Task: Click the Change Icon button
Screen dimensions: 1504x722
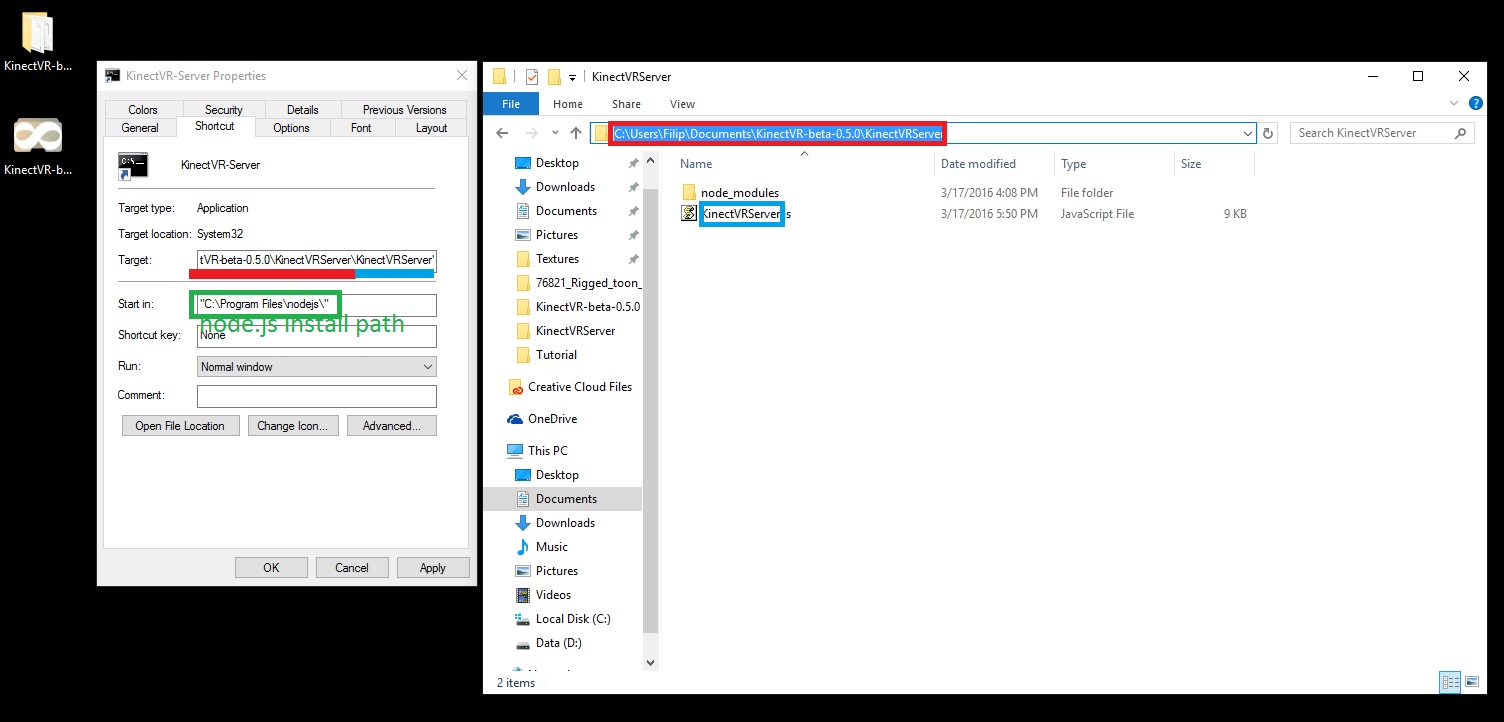Action: (292, 426)
